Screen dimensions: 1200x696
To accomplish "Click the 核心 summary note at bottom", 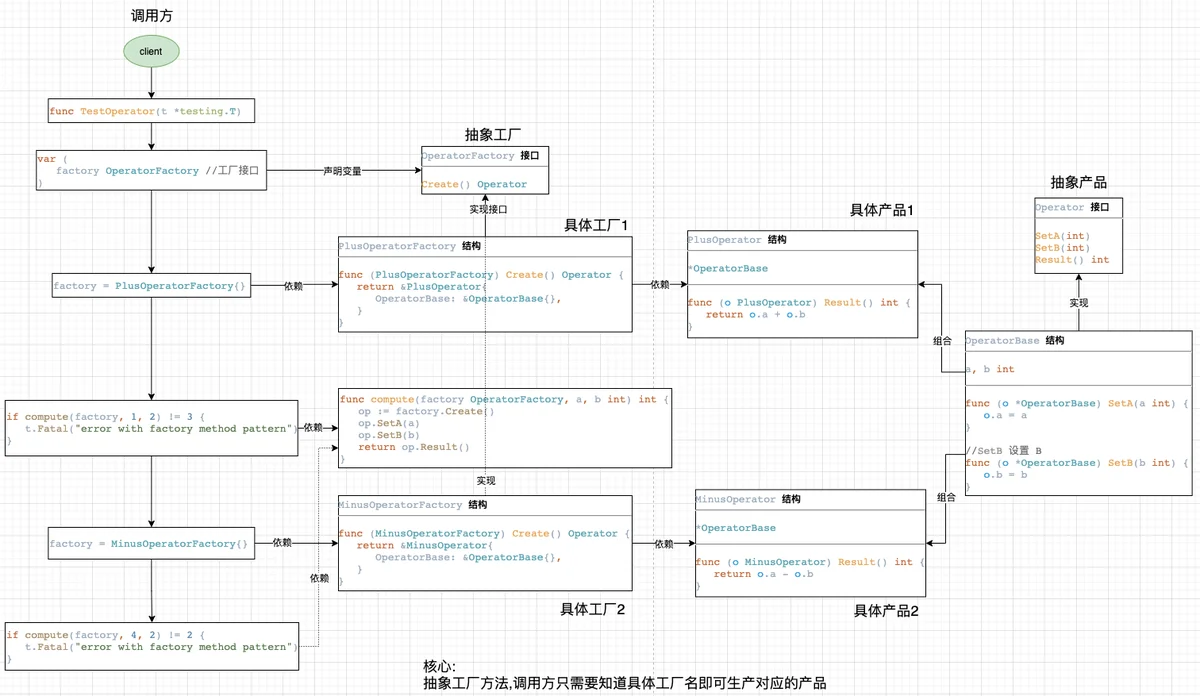I will [625, 675].
